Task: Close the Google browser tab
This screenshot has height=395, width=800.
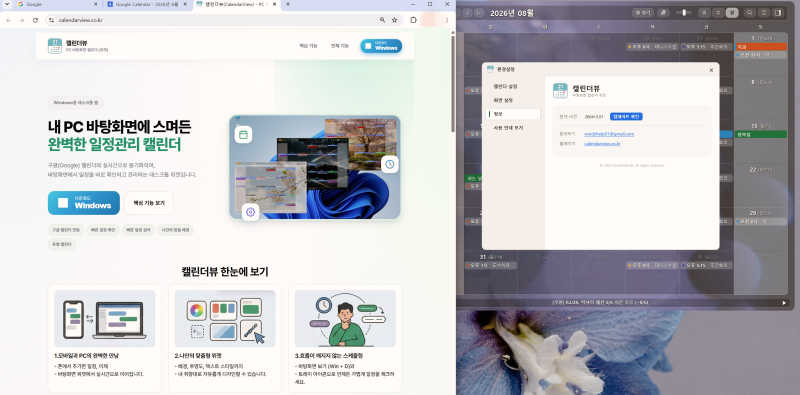Action: [x=95, y=4]
